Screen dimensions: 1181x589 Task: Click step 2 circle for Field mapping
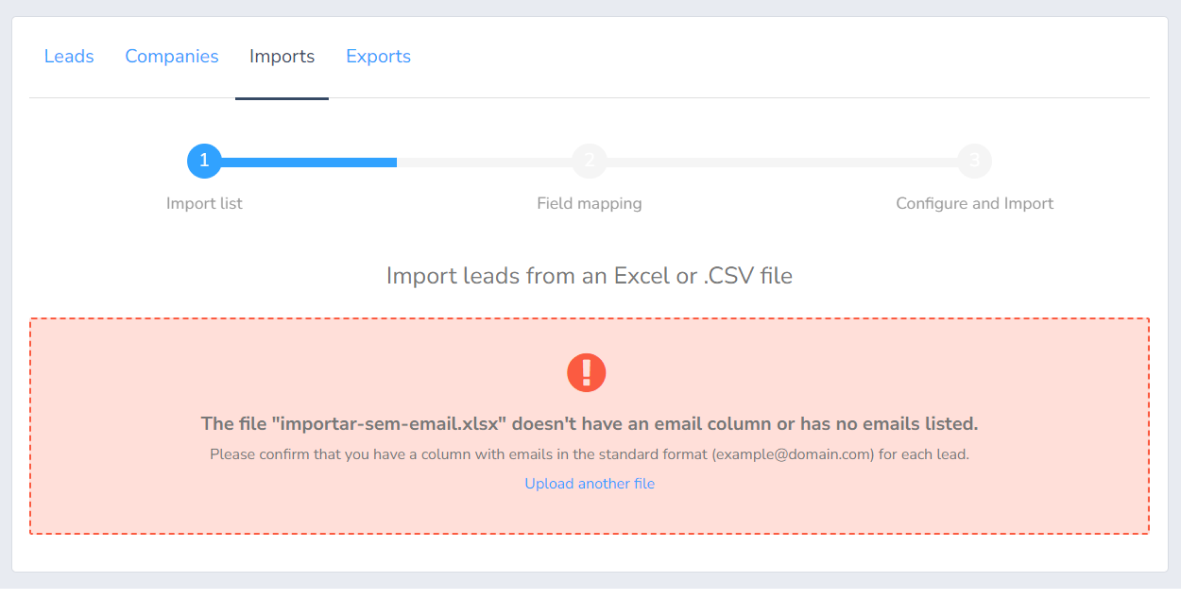[589, 161]
